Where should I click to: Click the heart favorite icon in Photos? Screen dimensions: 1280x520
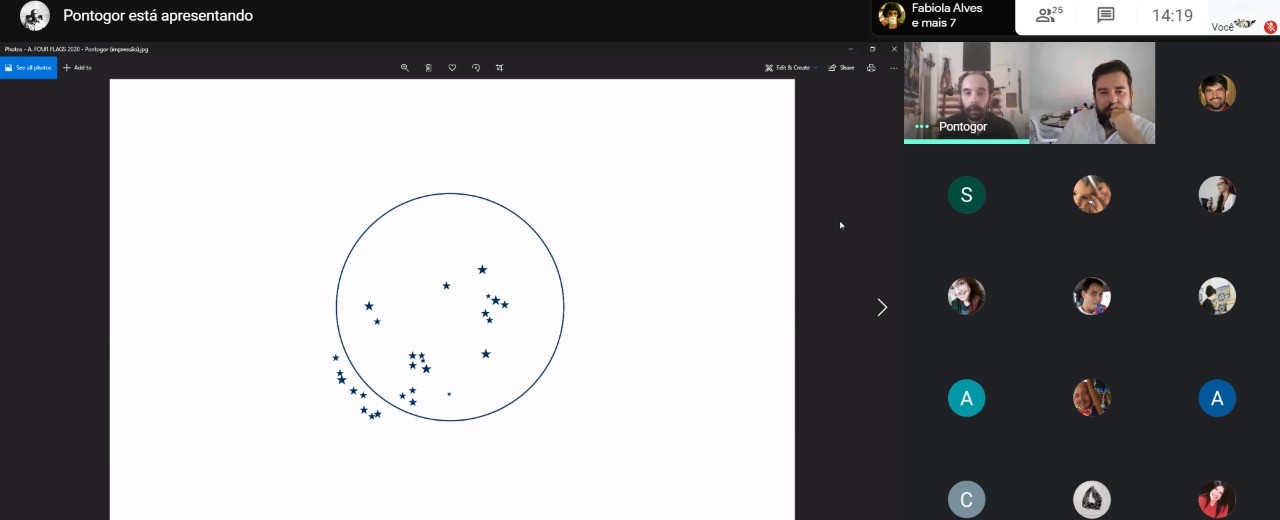click(452, 68)
